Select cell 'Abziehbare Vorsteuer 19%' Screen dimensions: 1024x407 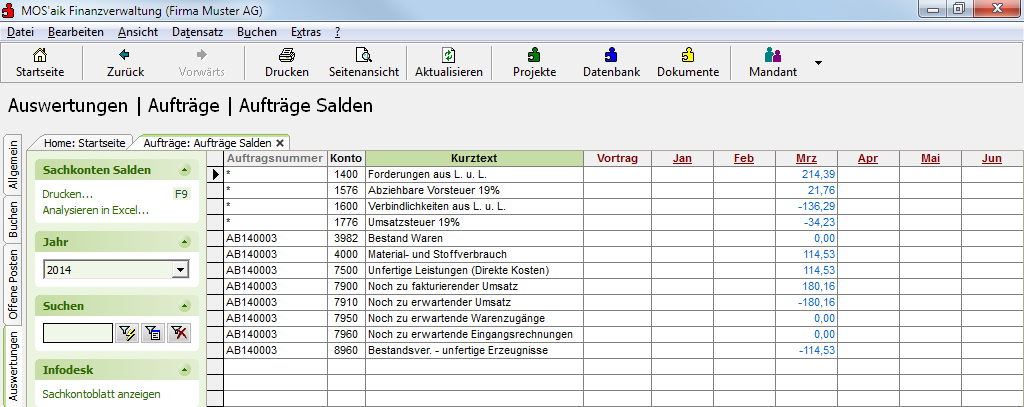point(474,190)
